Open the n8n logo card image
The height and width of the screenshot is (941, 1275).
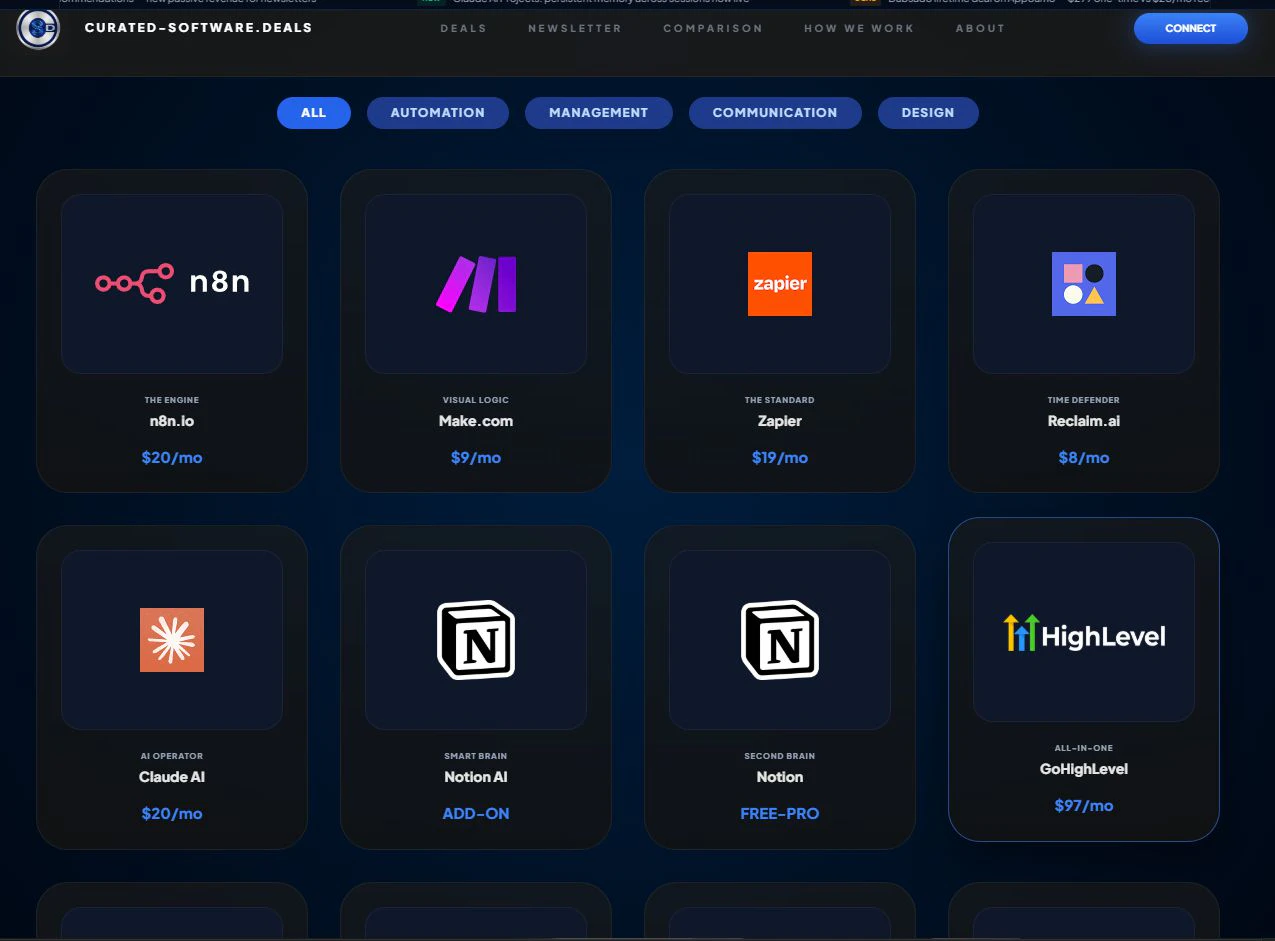coord(172,284)
